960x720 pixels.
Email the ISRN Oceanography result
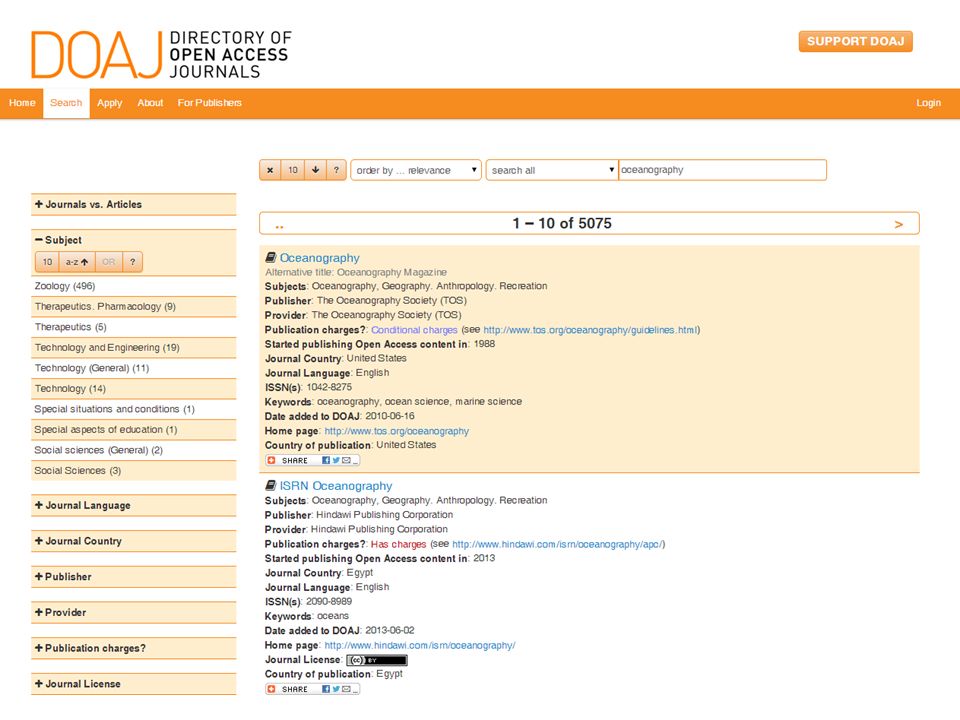pos(347,689)
